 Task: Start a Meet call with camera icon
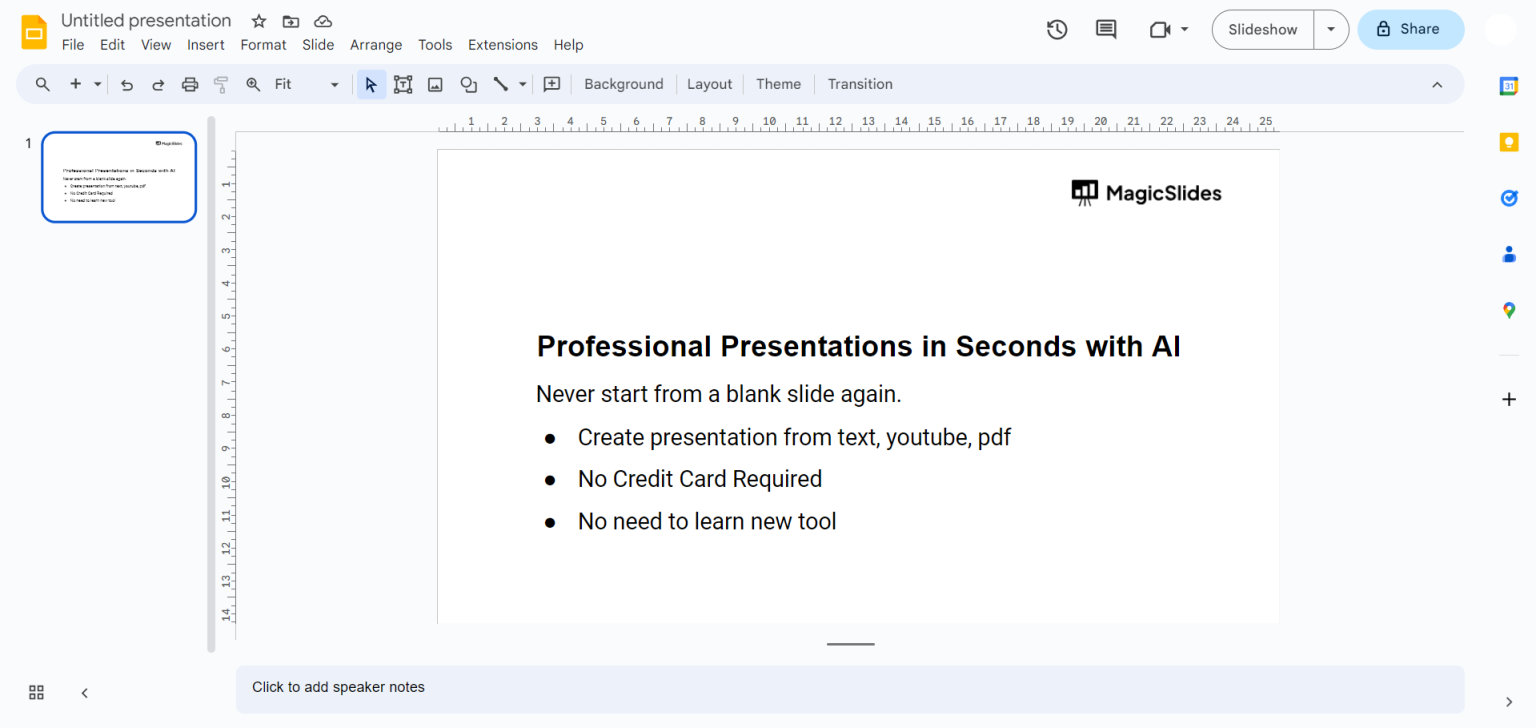click(1160, 30)
